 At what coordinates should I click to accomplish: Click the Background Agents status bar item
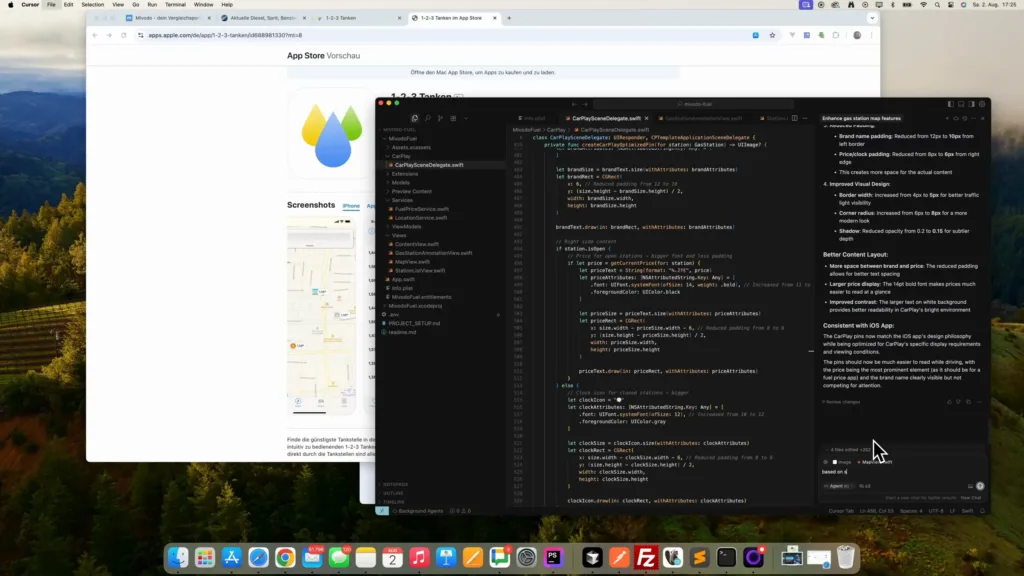click(419, 511)
